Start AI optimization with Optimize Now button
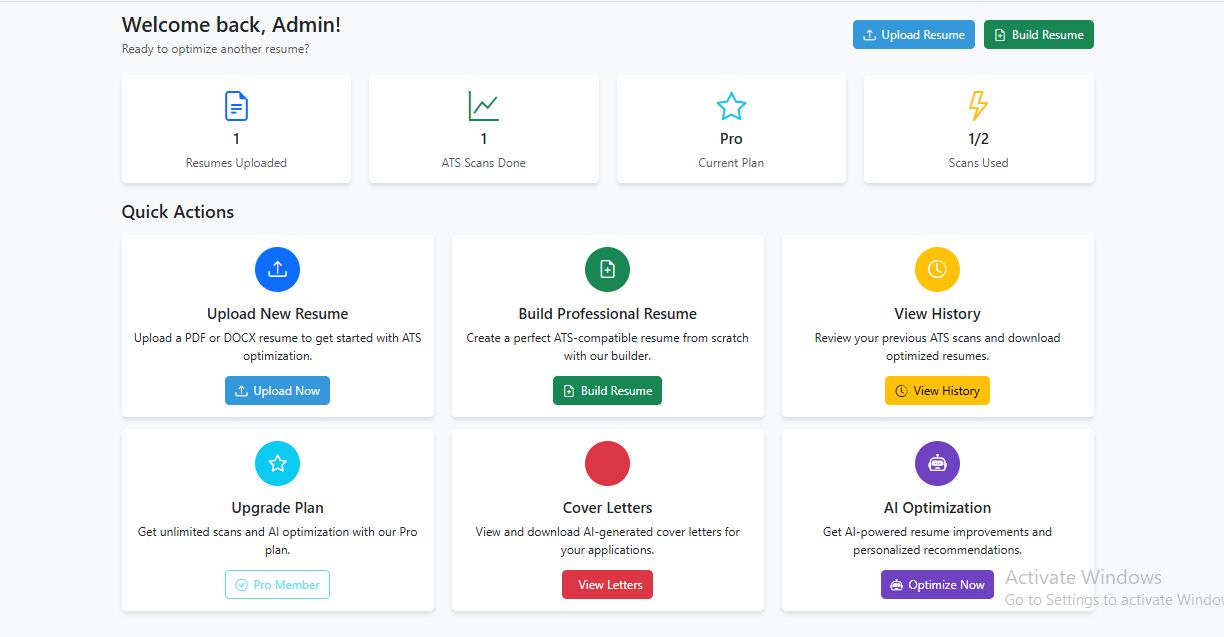The height and width of the screenshot is (637, 1224). [x=937, y=585]
